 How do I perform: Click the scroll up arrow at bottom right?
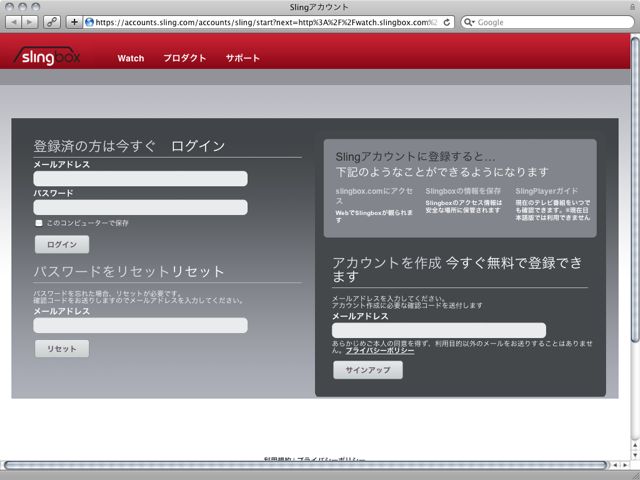(x=635, y=444)
